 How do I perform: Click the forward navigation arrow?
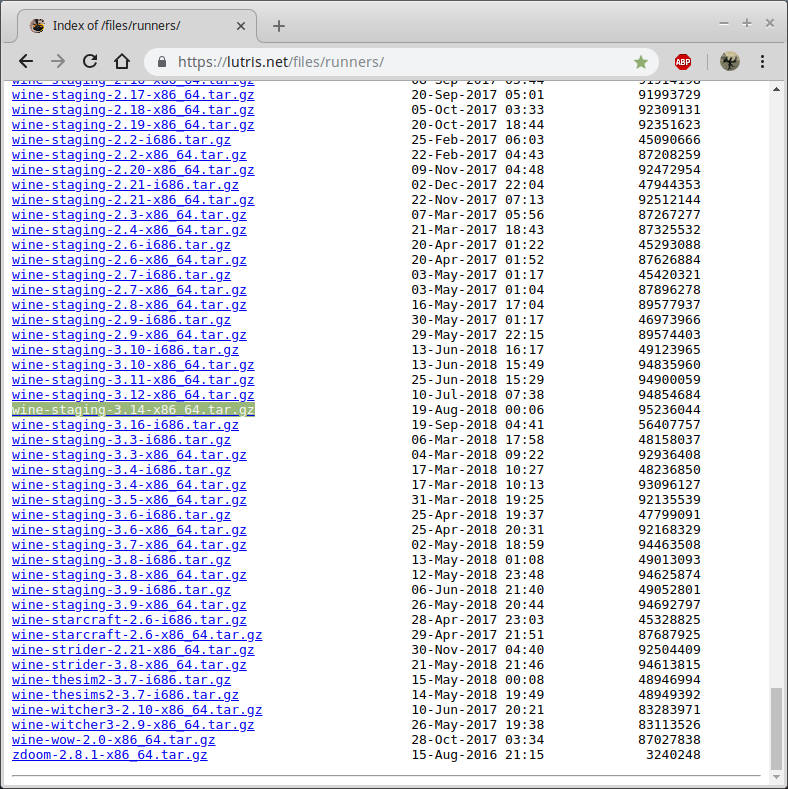(x=58, y=62)
